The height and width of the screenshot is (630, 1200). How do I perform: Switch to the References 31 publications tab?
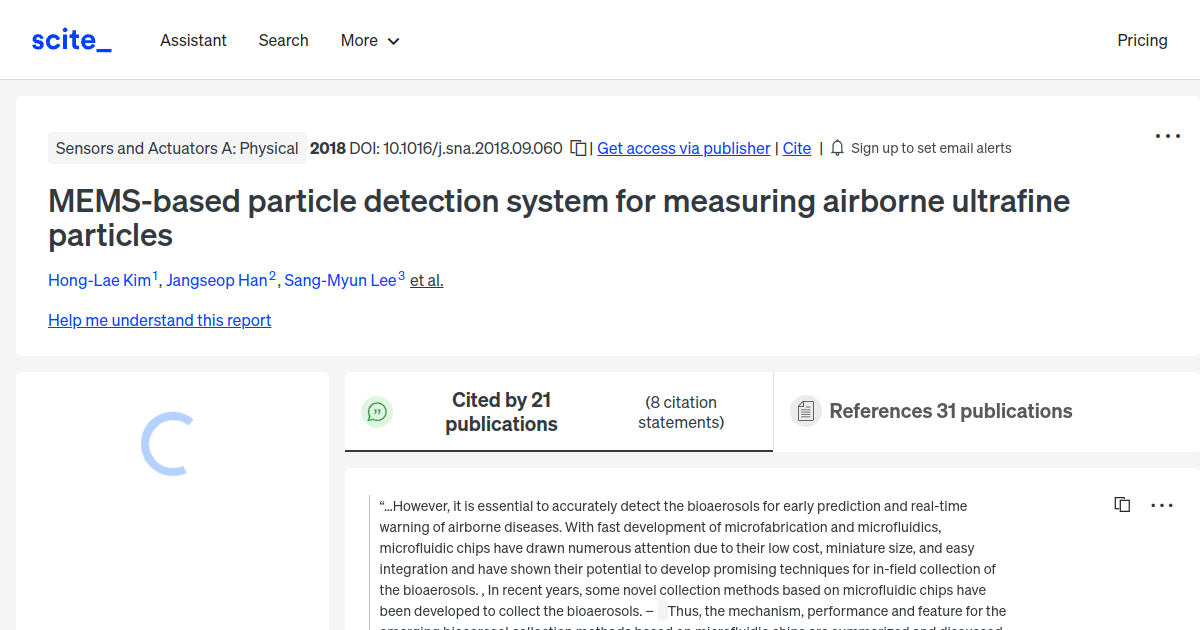click(x=950, y=411)
